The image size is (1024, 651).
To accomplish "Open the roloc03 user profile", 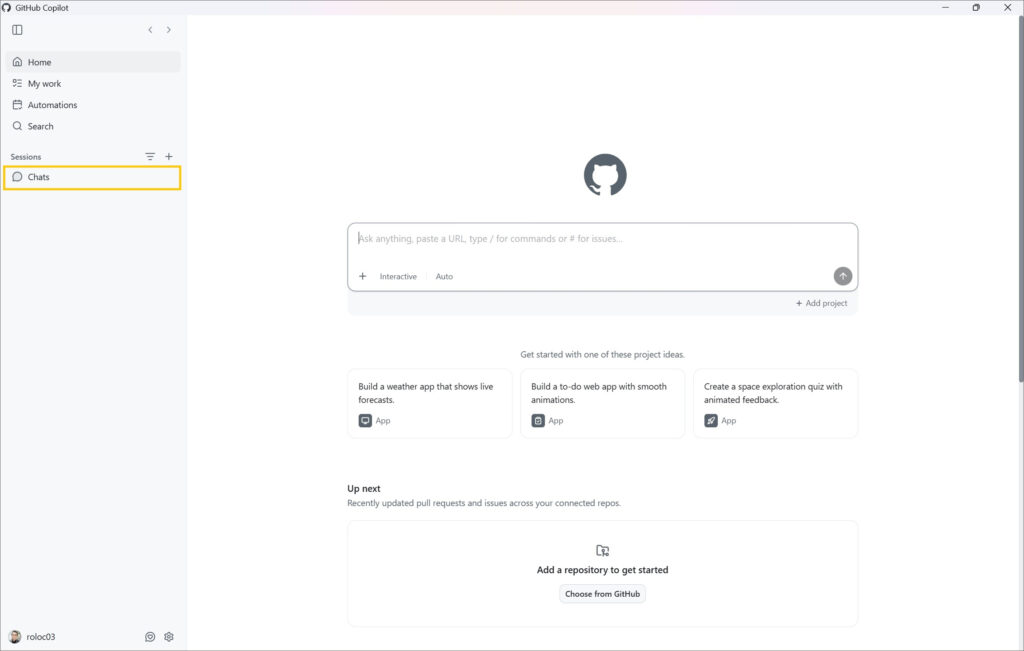I will point(33,637).
